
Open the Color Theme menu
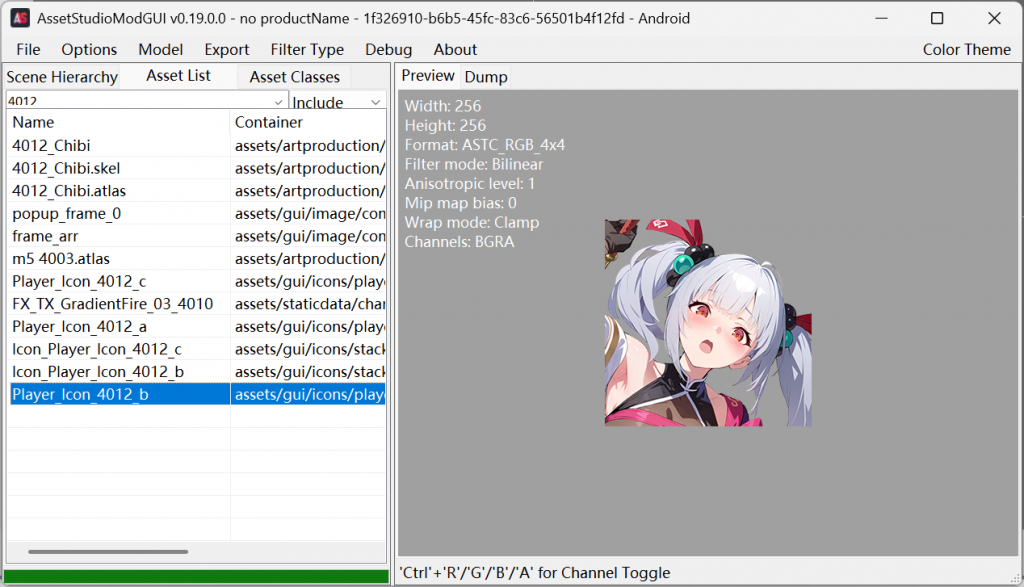click(967, 50)
